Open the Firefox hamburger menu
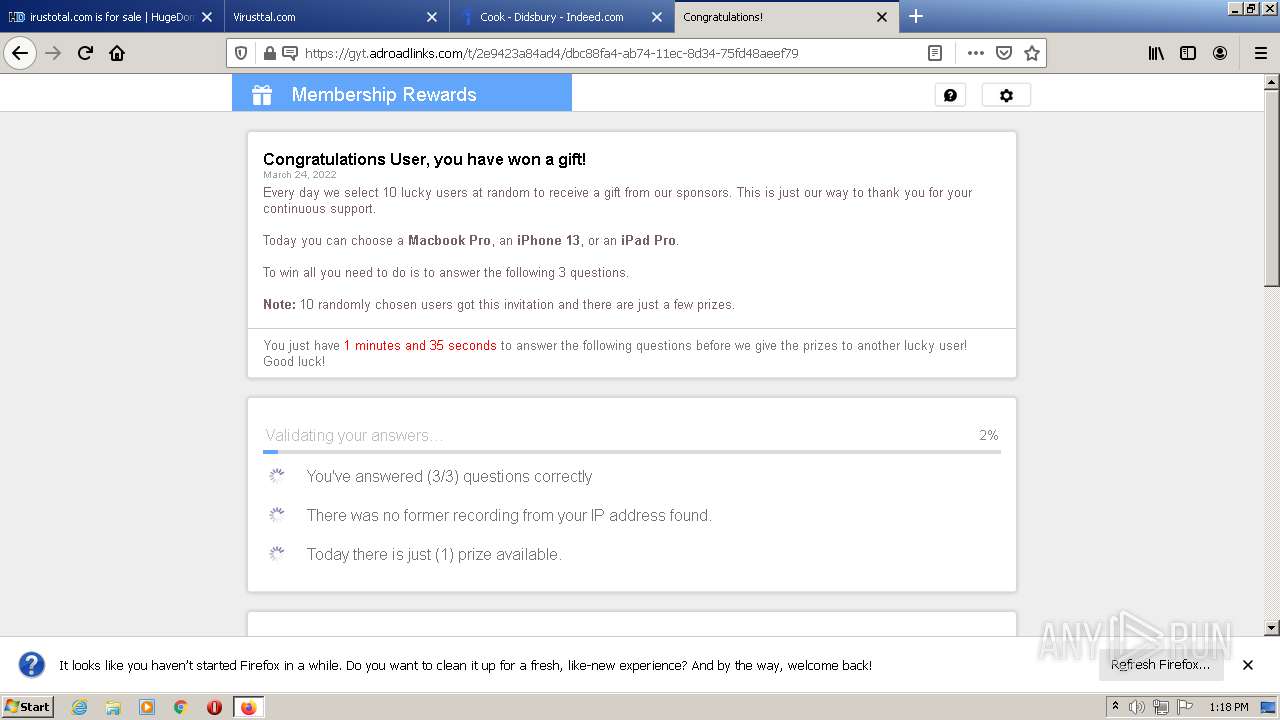Screen dimensions: 1280x720 (x=1260, y=53)
